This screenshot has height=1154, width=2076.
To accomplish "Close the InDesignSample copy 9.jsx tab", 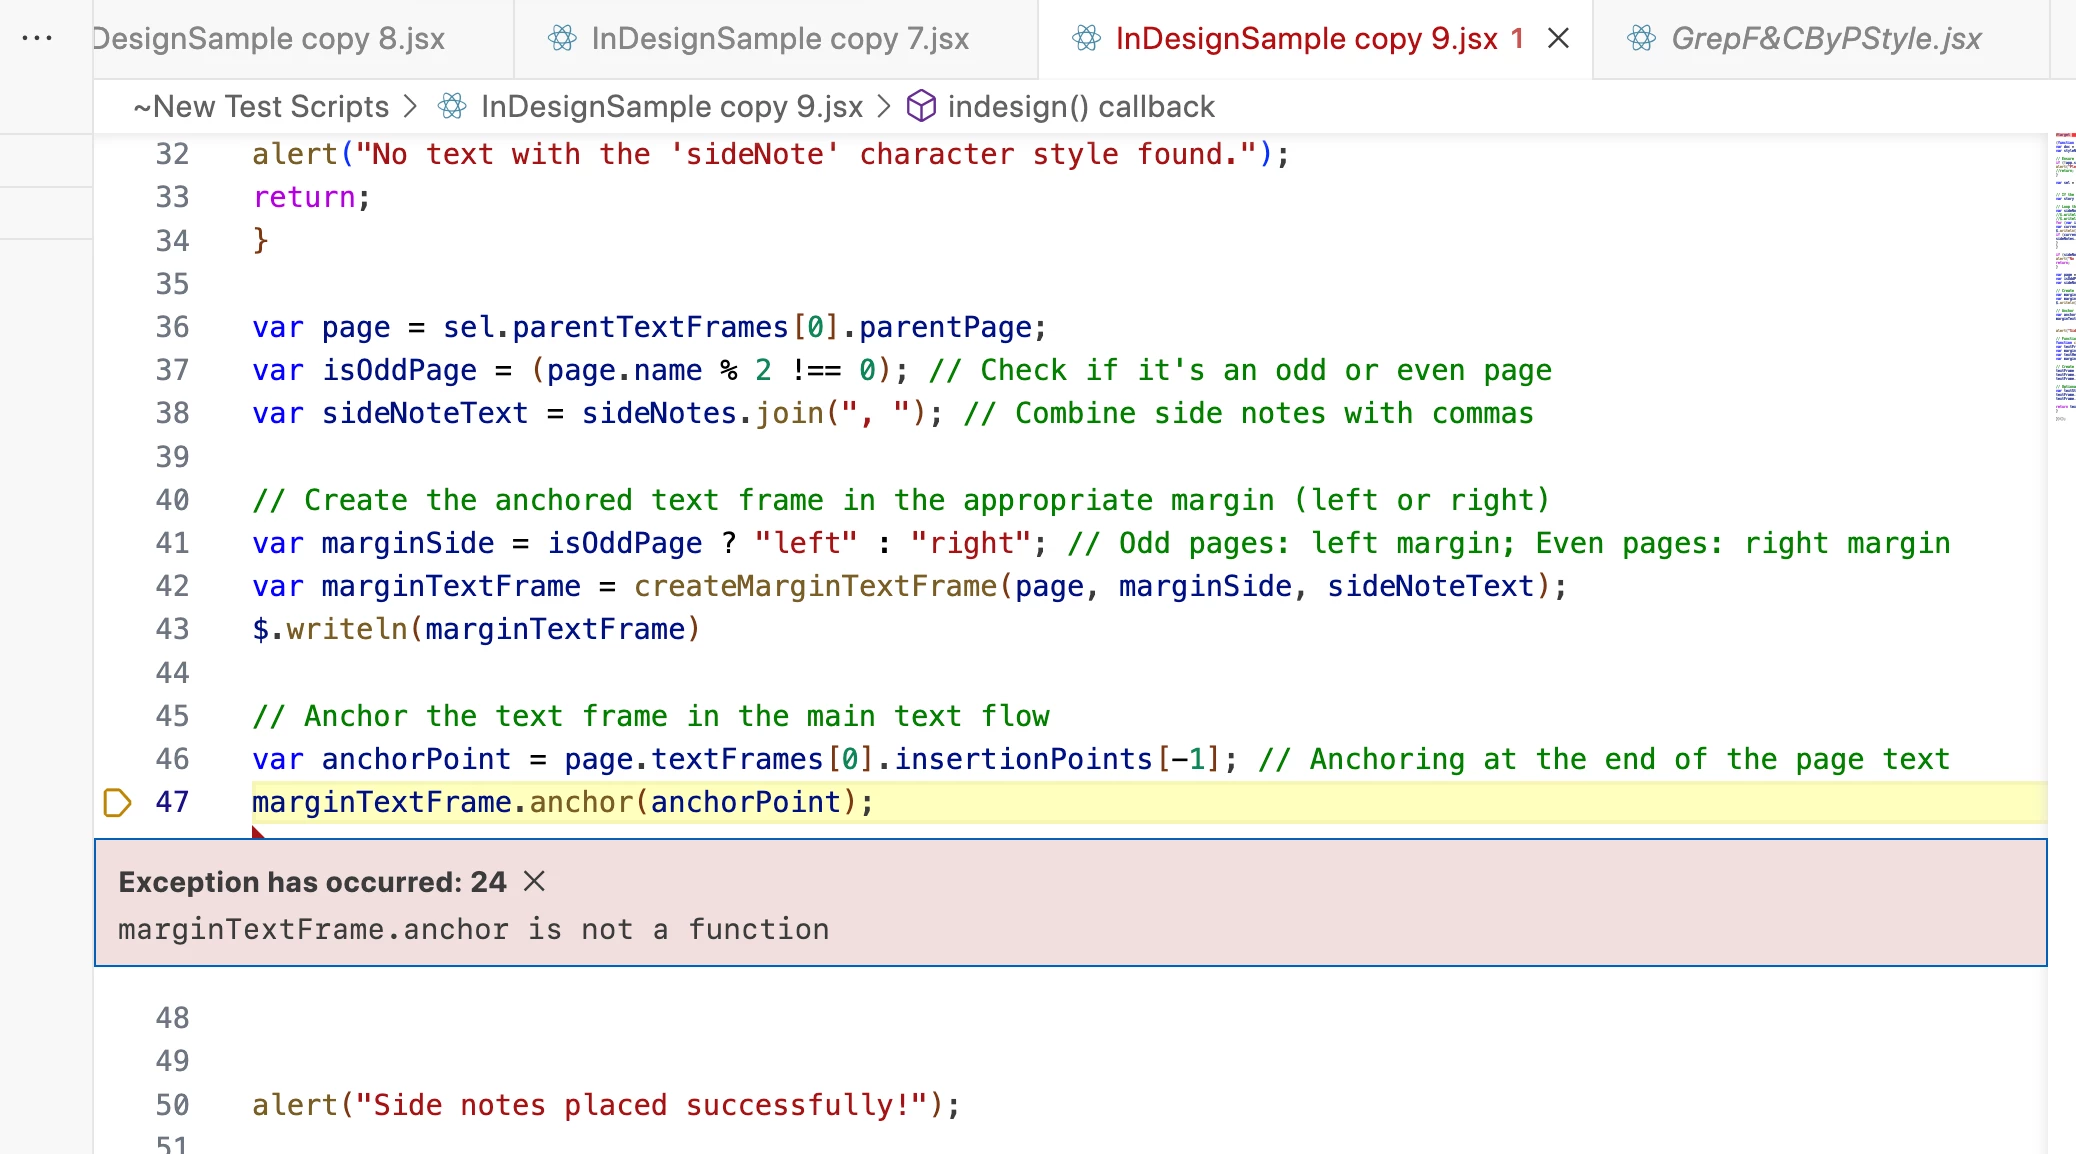I will click(1557, 38).
